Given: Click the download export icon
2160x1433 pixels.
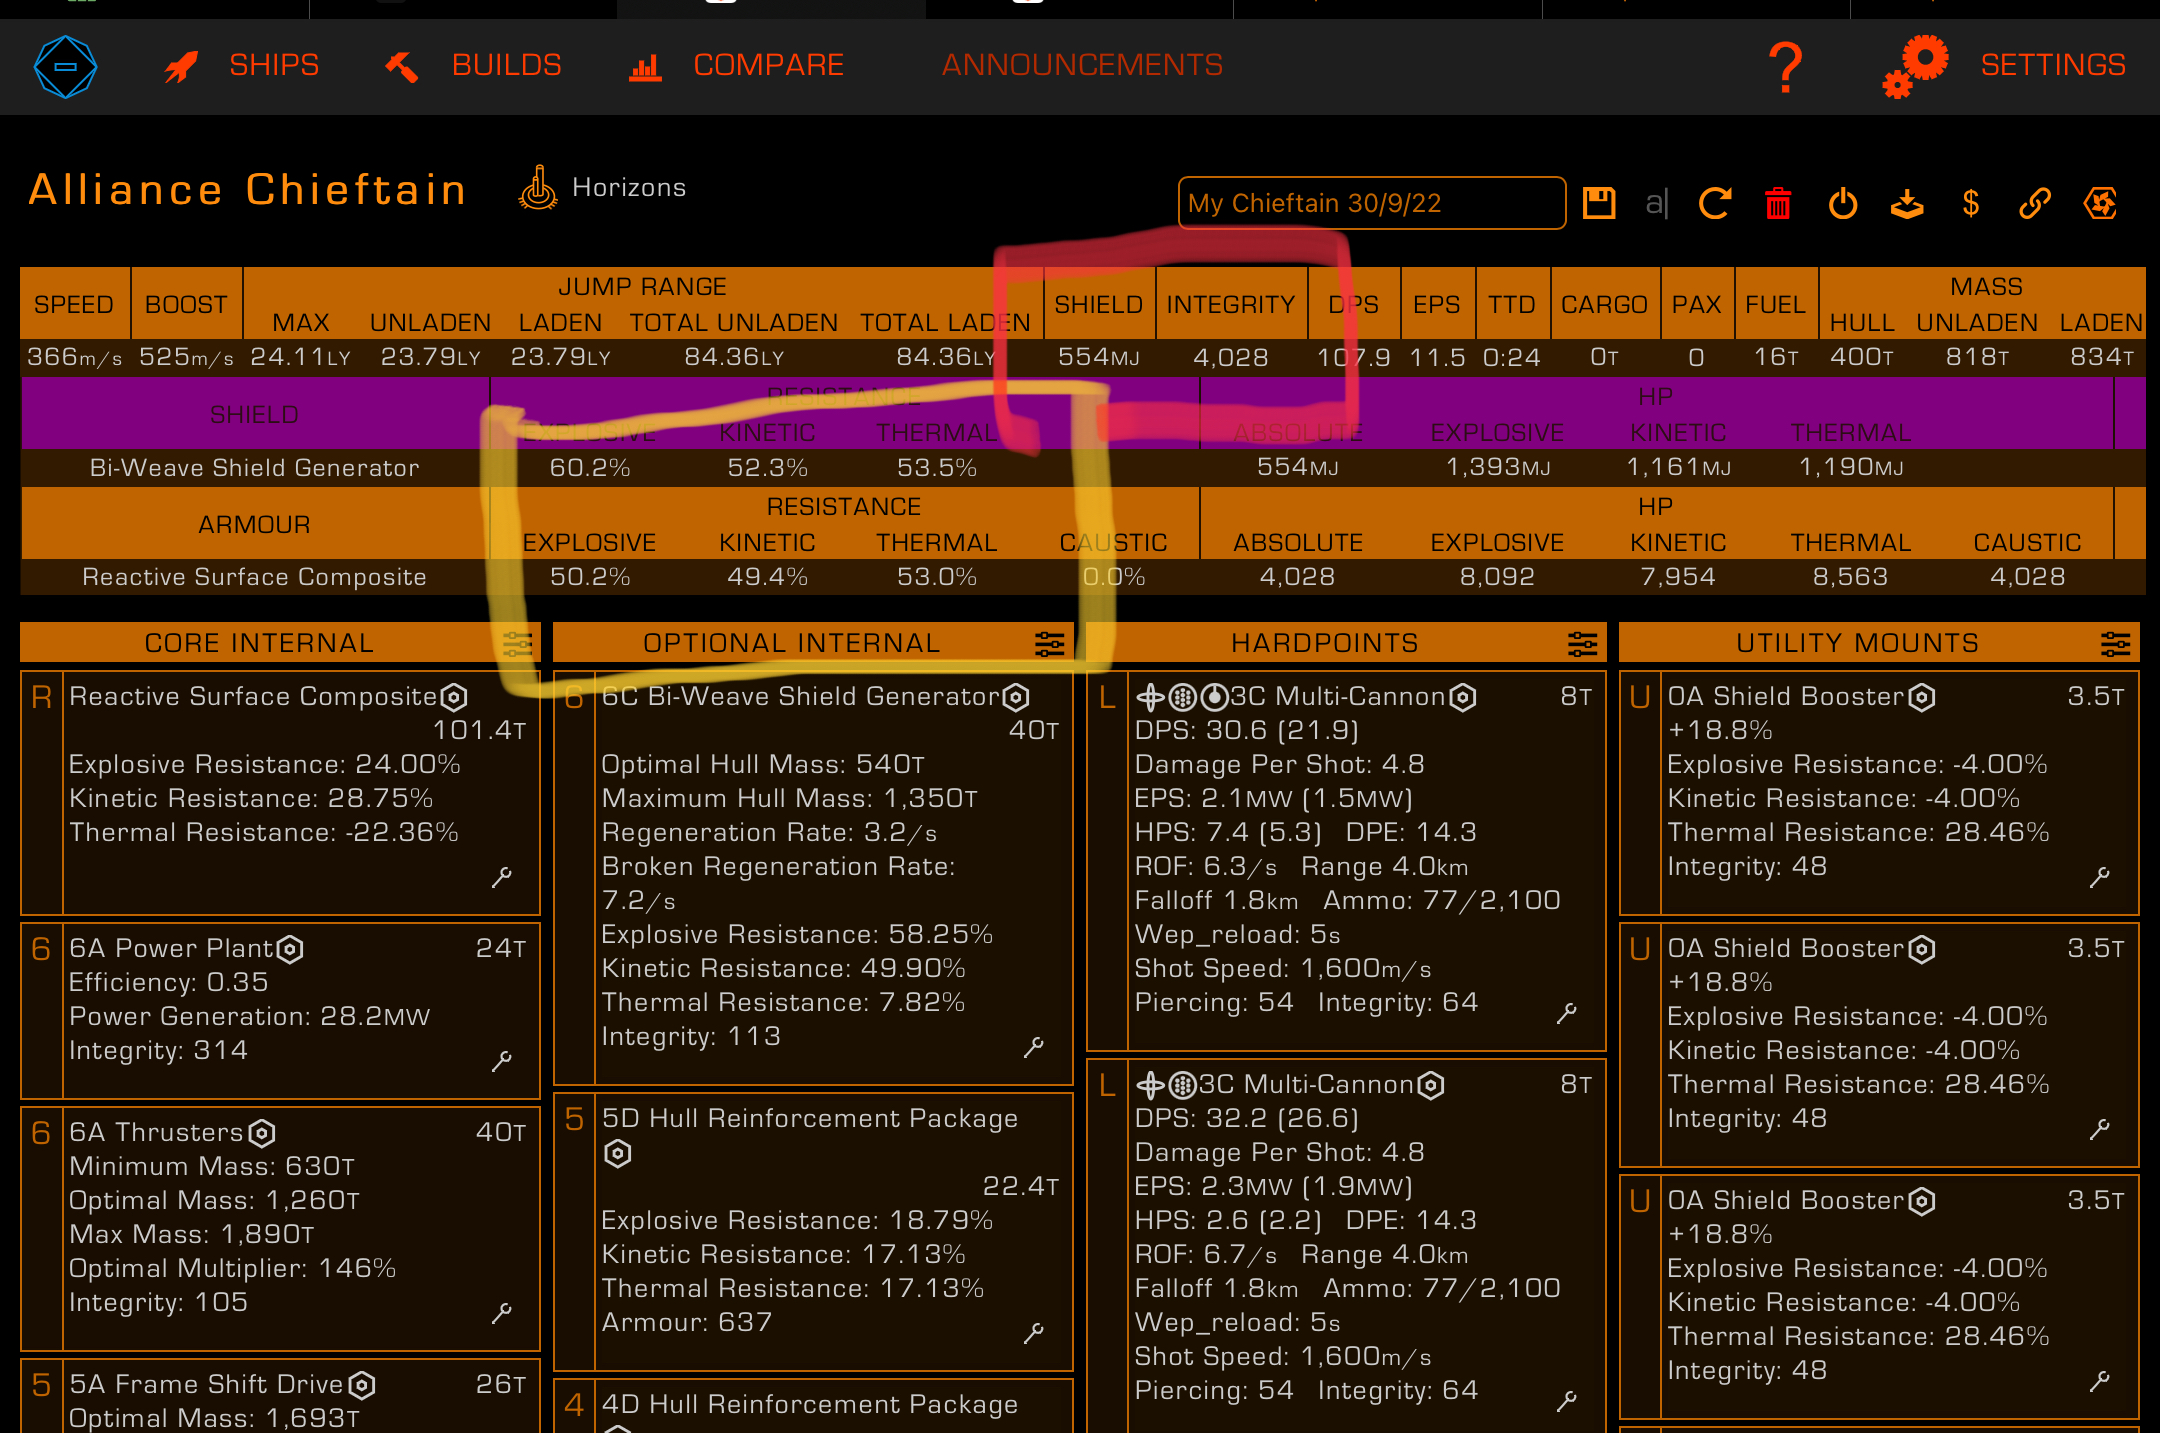Looking at the screenshot, I should click(1907, 203).
